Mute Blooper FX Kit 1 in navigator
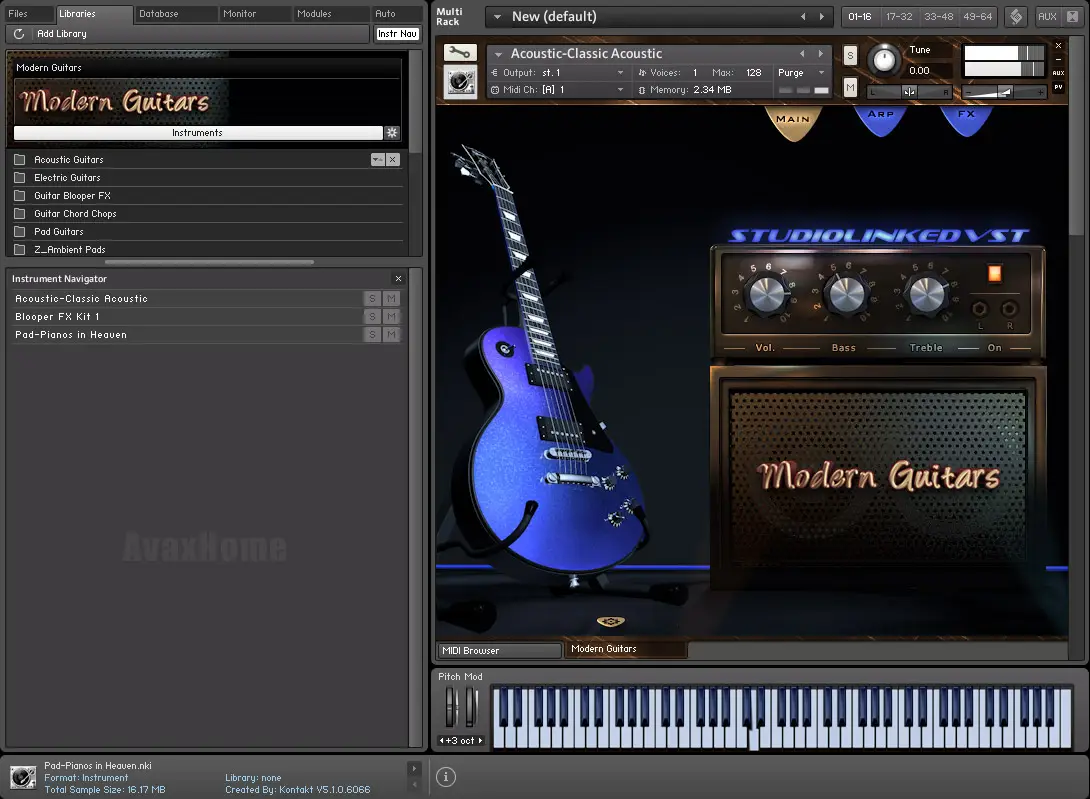Screen dimensions: 1090x799 (391, 316)
